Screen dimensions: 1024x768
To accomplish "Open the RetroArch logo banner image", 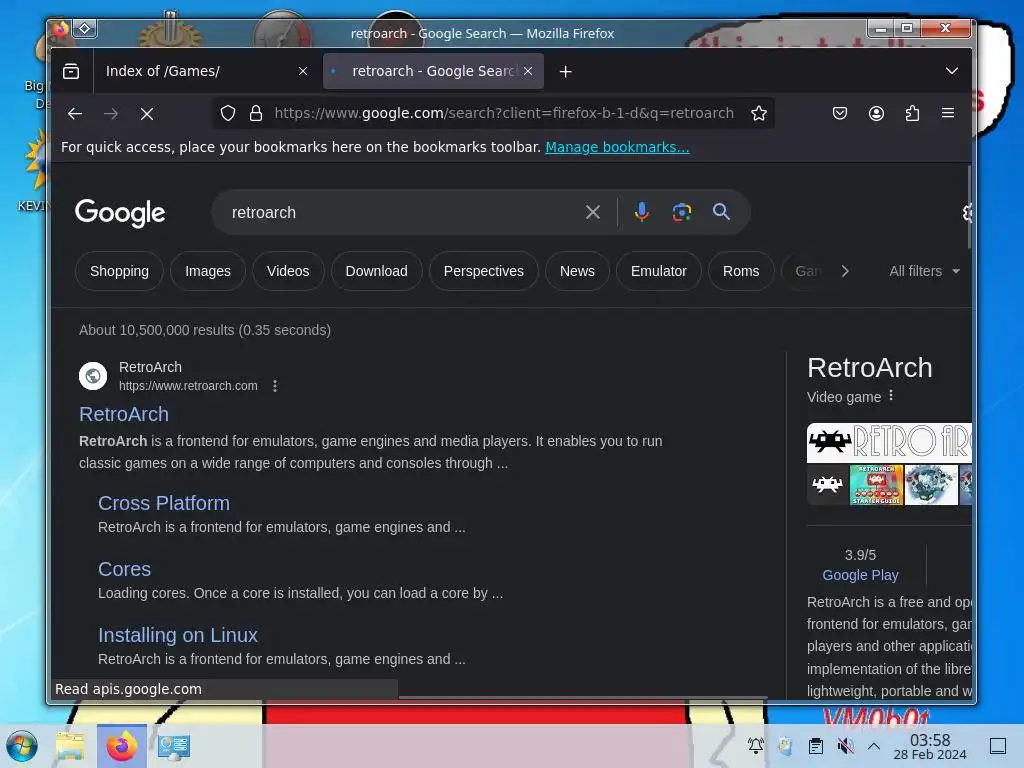I will 889,443.
